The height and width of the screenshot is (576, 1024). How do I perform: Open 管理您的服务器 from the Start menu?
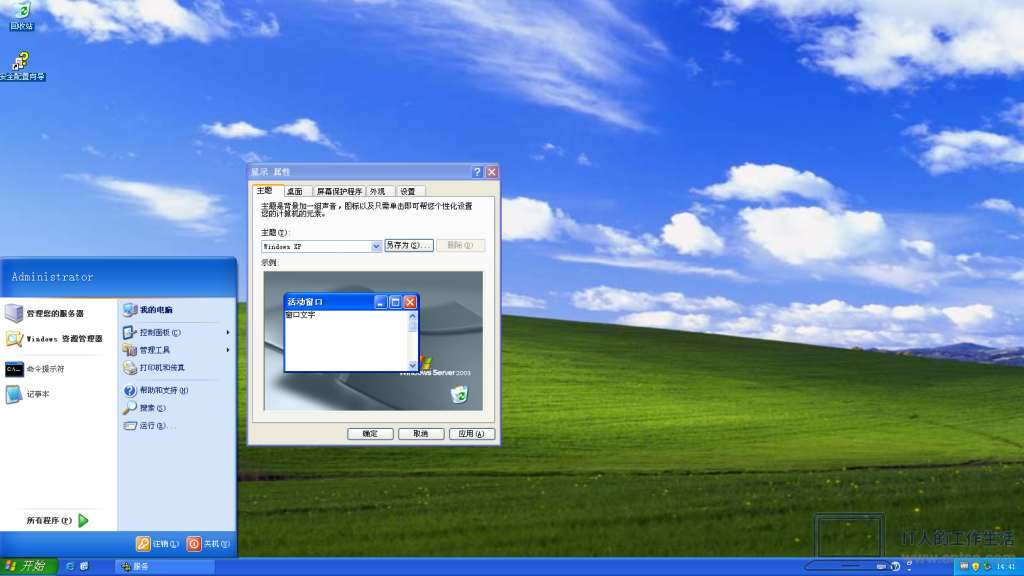coord(45,313)
